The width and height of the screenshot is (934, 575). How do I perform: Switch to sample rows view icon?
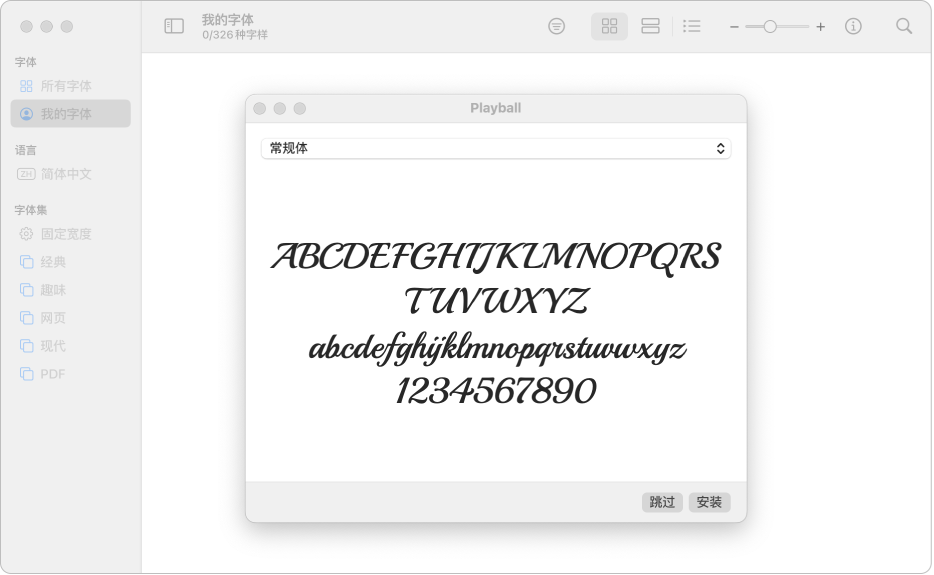point(650,26)
